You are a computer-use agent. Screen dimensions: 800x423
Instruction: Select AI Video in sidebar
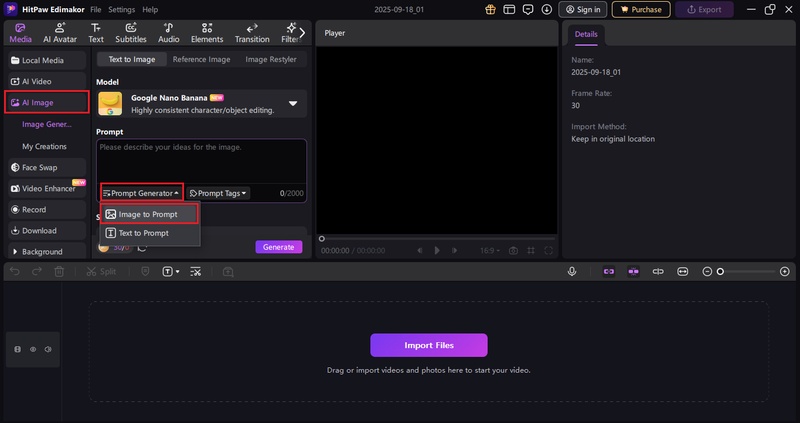47,81
